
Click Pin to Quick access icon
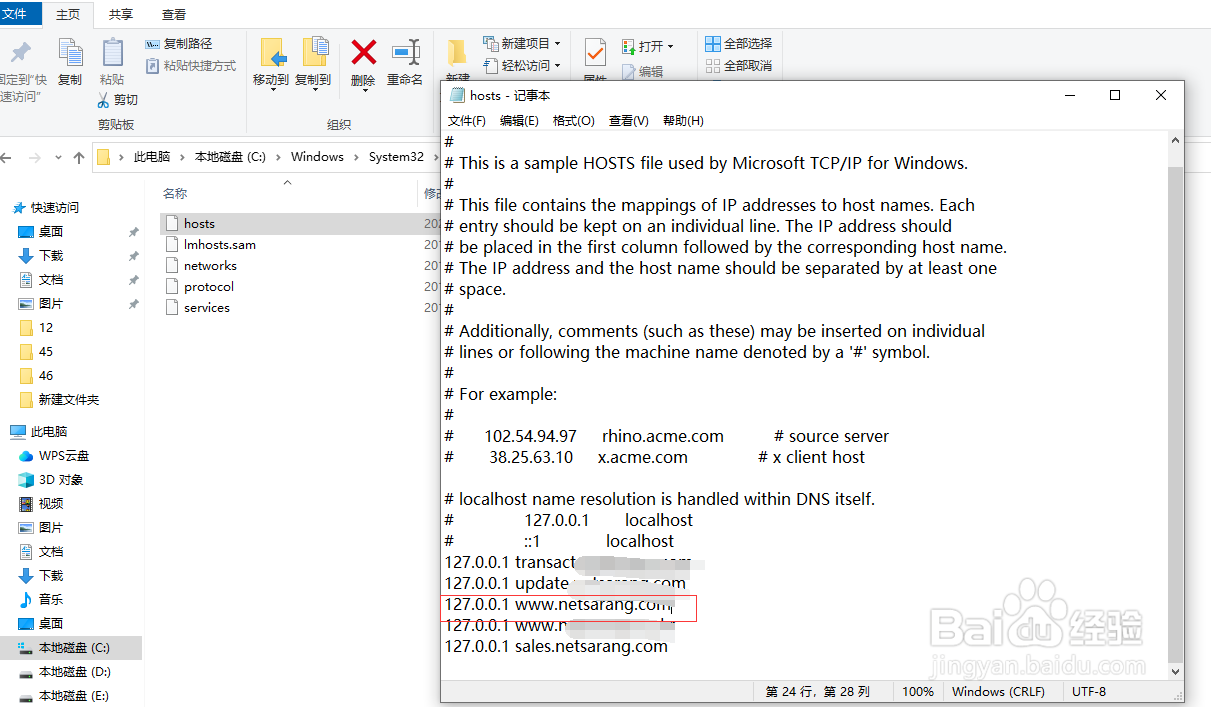pyautogui.click(x=19, y=52)
